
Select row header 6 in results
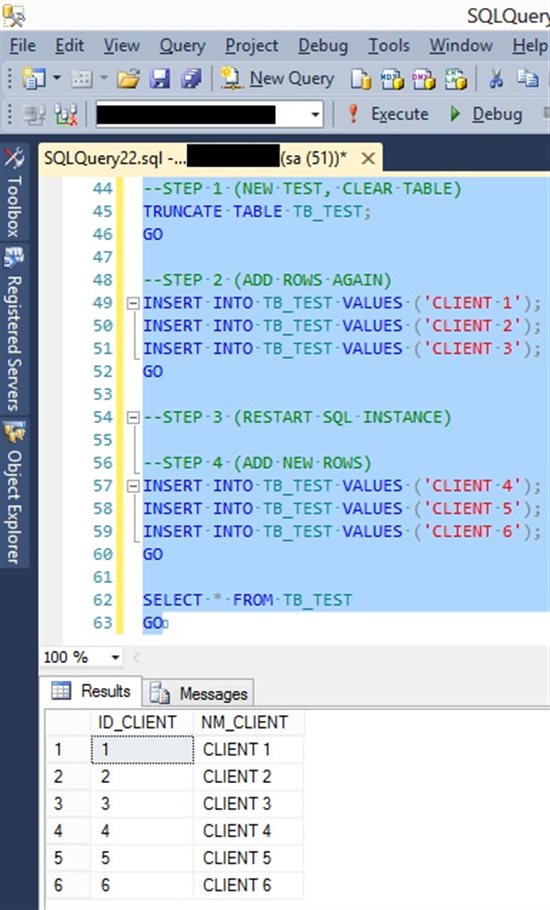(68, 886)
